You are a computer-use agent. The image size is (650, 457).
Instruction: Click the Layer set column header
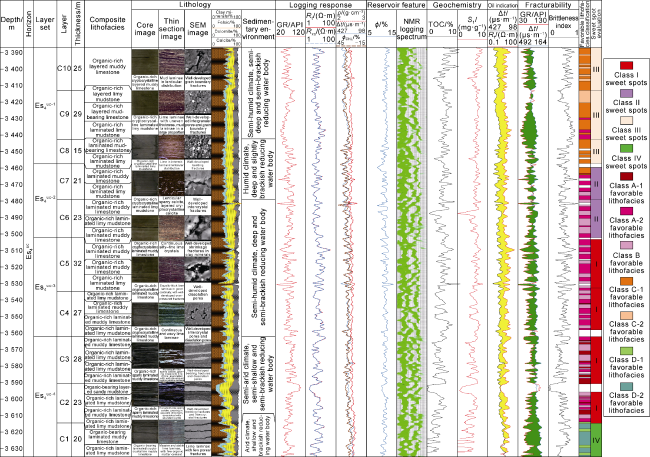(x=45, y=23)
